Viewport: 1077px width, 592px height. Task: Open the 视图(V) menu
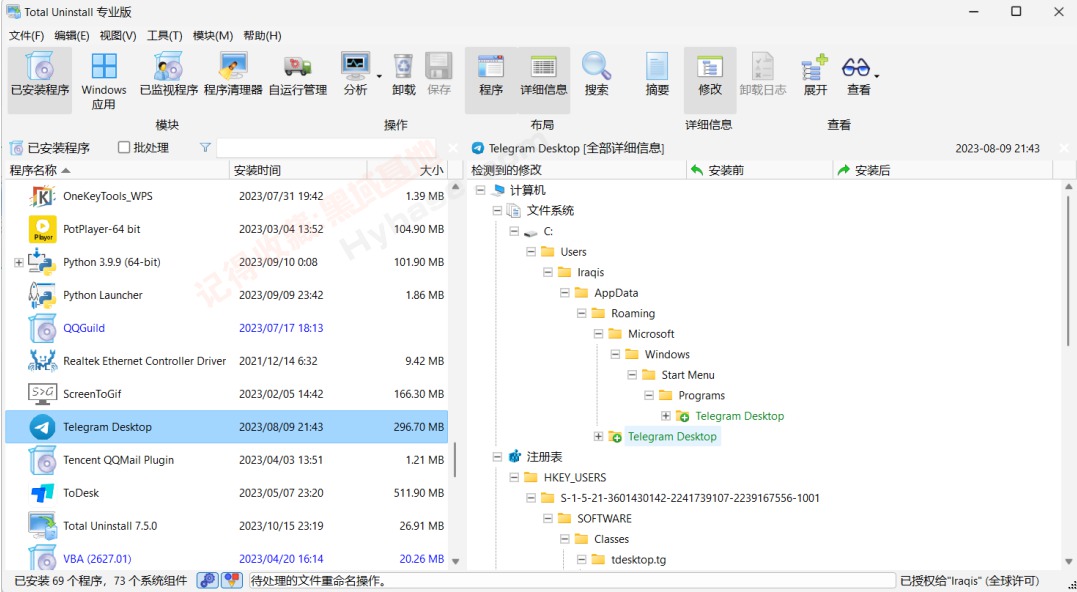pyautogui.click(x=117, y=36)
